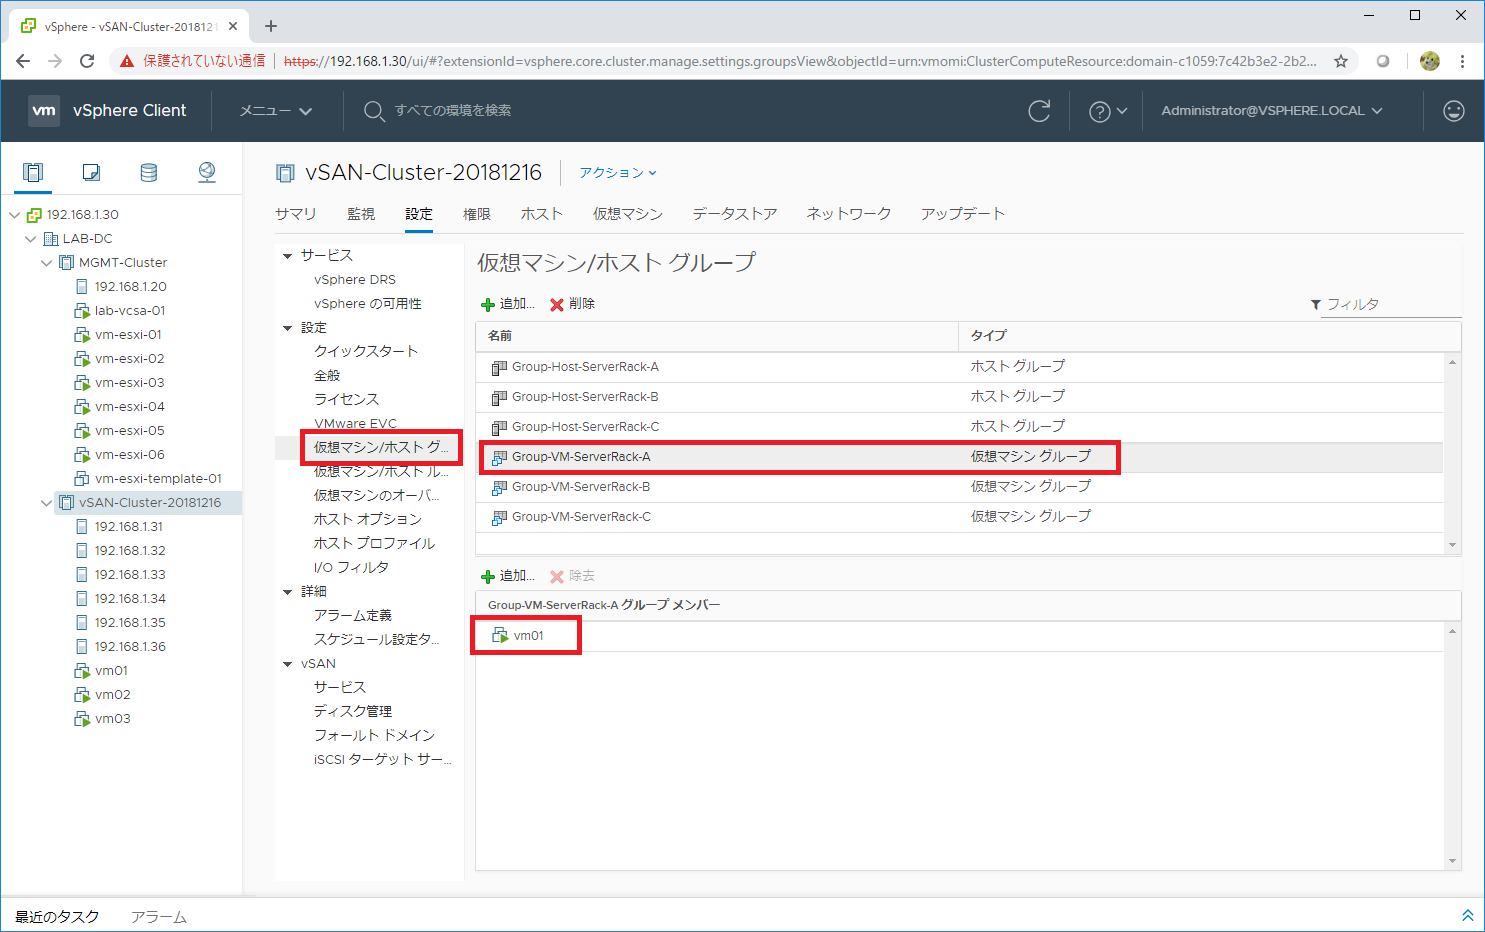Viewport: 1485px width, 932px height.
Task: Collapse the 192.168.1.30 vCenter tree node
Action: (14, 215)
